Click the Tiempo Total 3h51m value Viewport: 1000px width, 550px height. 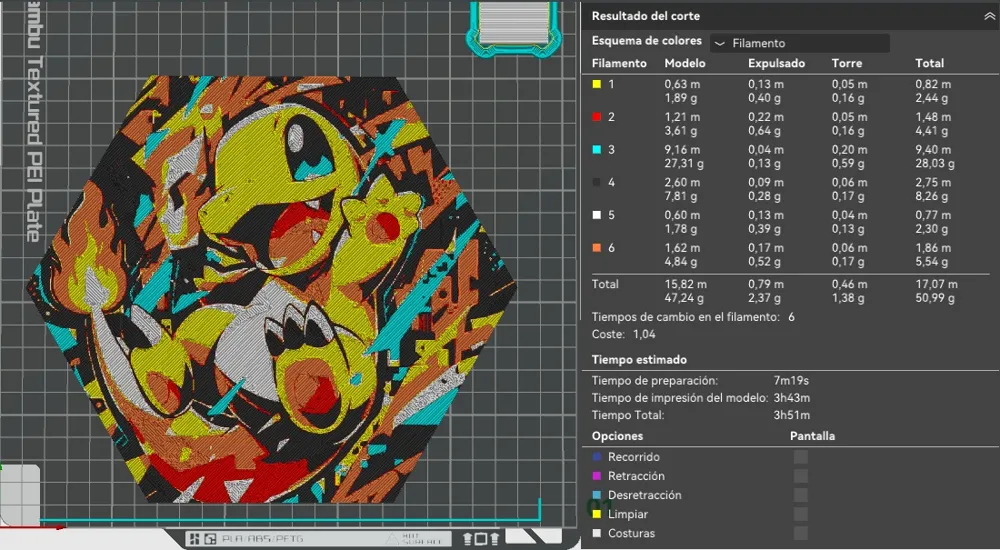click(x=791, y=415)
